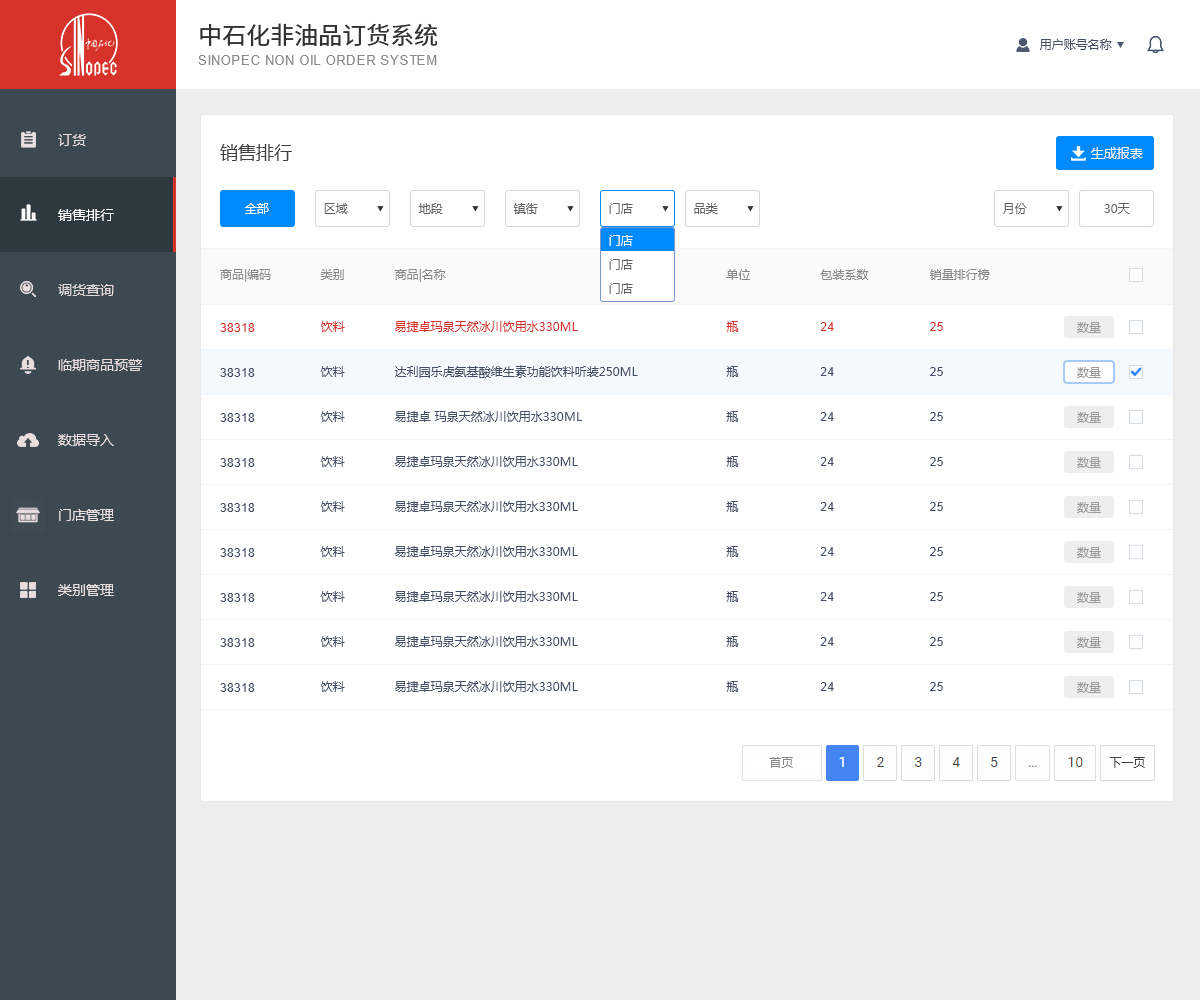This screenshot has width=1200, height=1000.
Task: Click the 数量 input field in the 达利园乐虎 row
Action: point(1088,372)
